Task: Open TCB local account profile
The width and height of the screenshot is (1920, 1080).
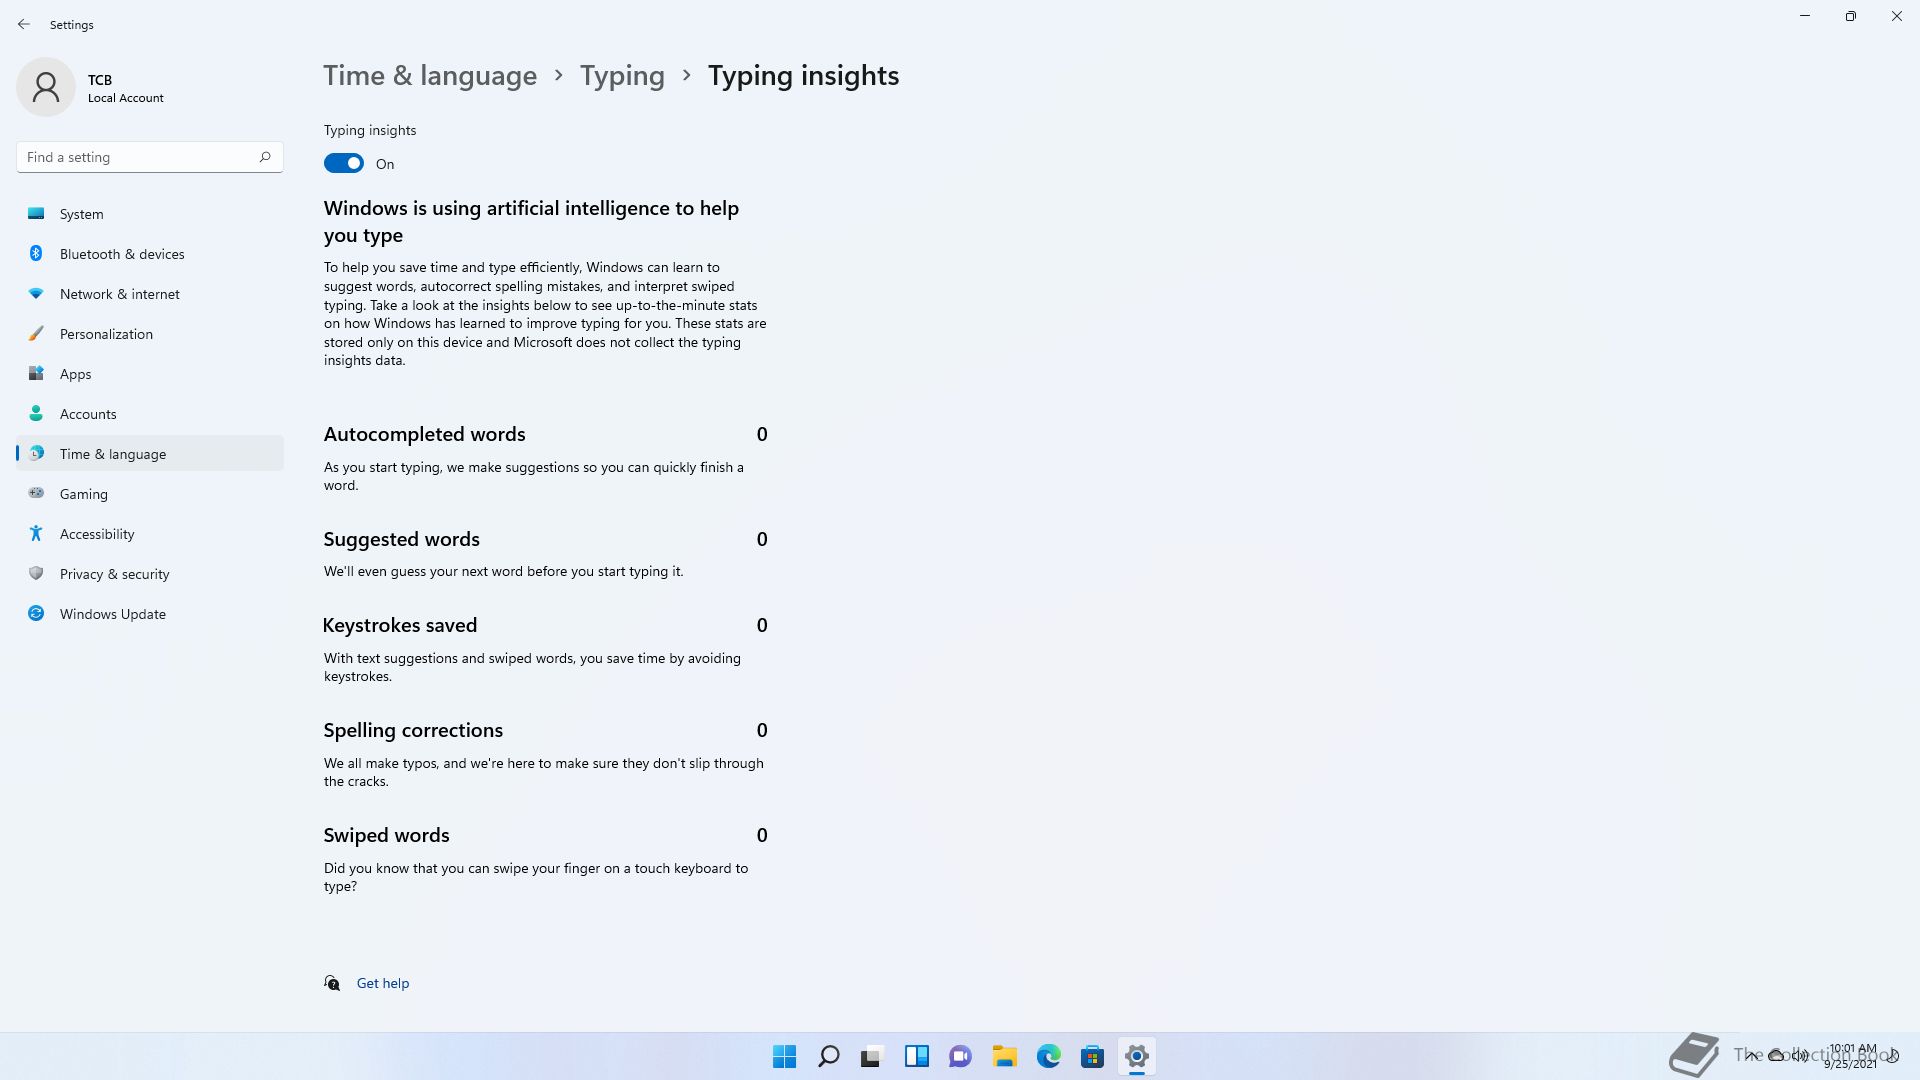Action: tap(90, 87)
